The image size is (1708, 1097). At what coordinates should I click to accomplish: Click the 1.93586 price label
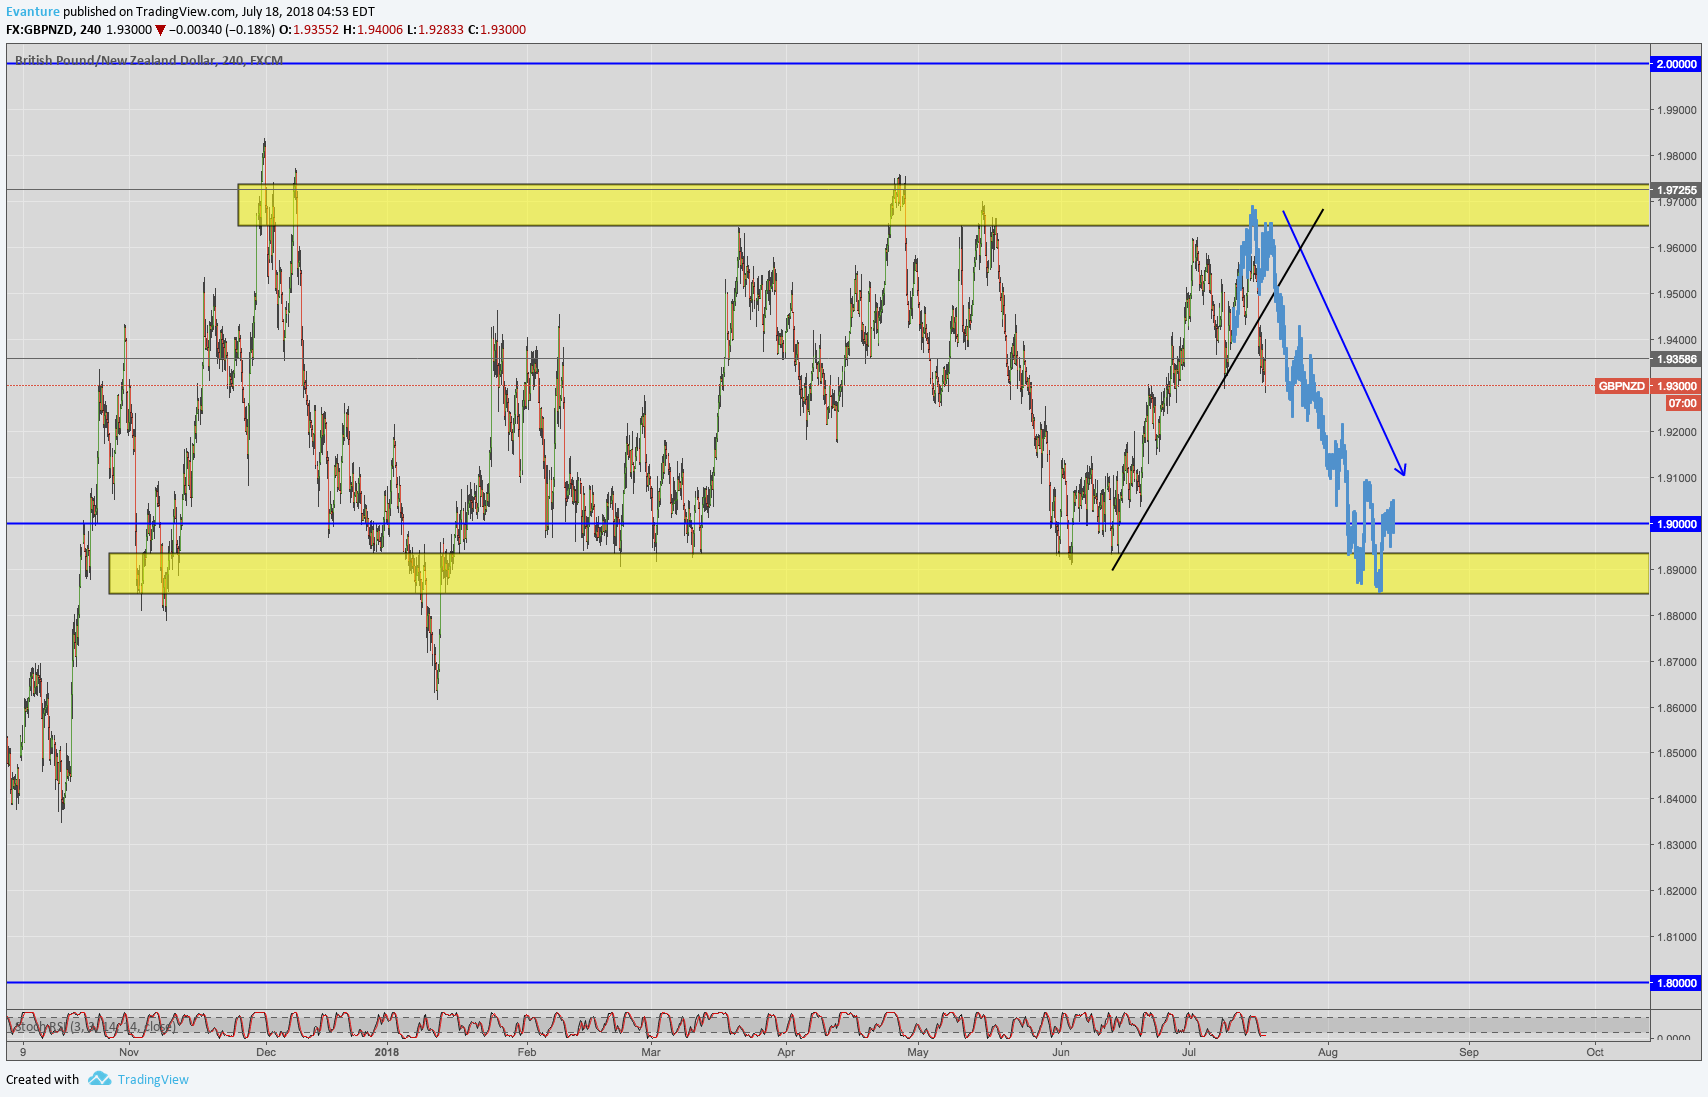[1676, 359]
